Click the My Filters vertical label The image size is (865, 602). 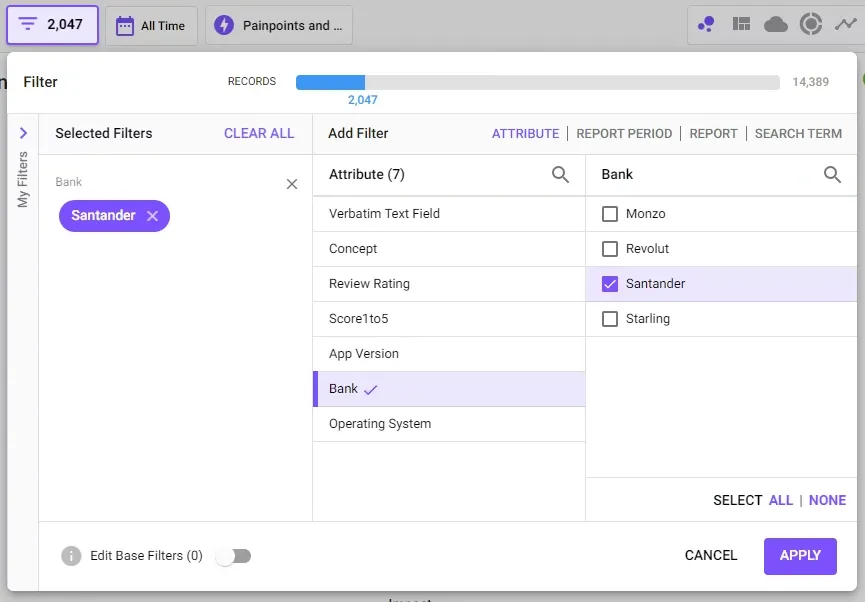click(x=23, y=179)
